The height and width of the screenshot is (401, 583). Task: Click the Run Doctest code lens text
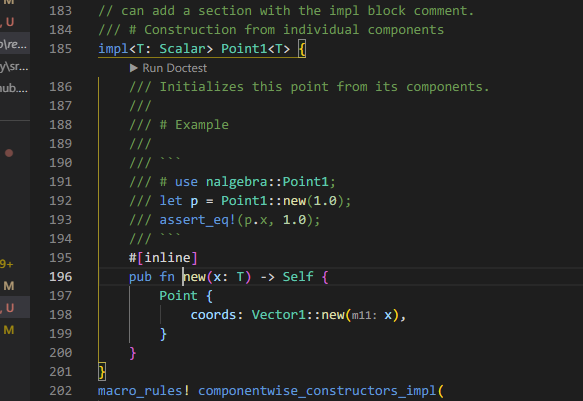click(x=174, y=68)
